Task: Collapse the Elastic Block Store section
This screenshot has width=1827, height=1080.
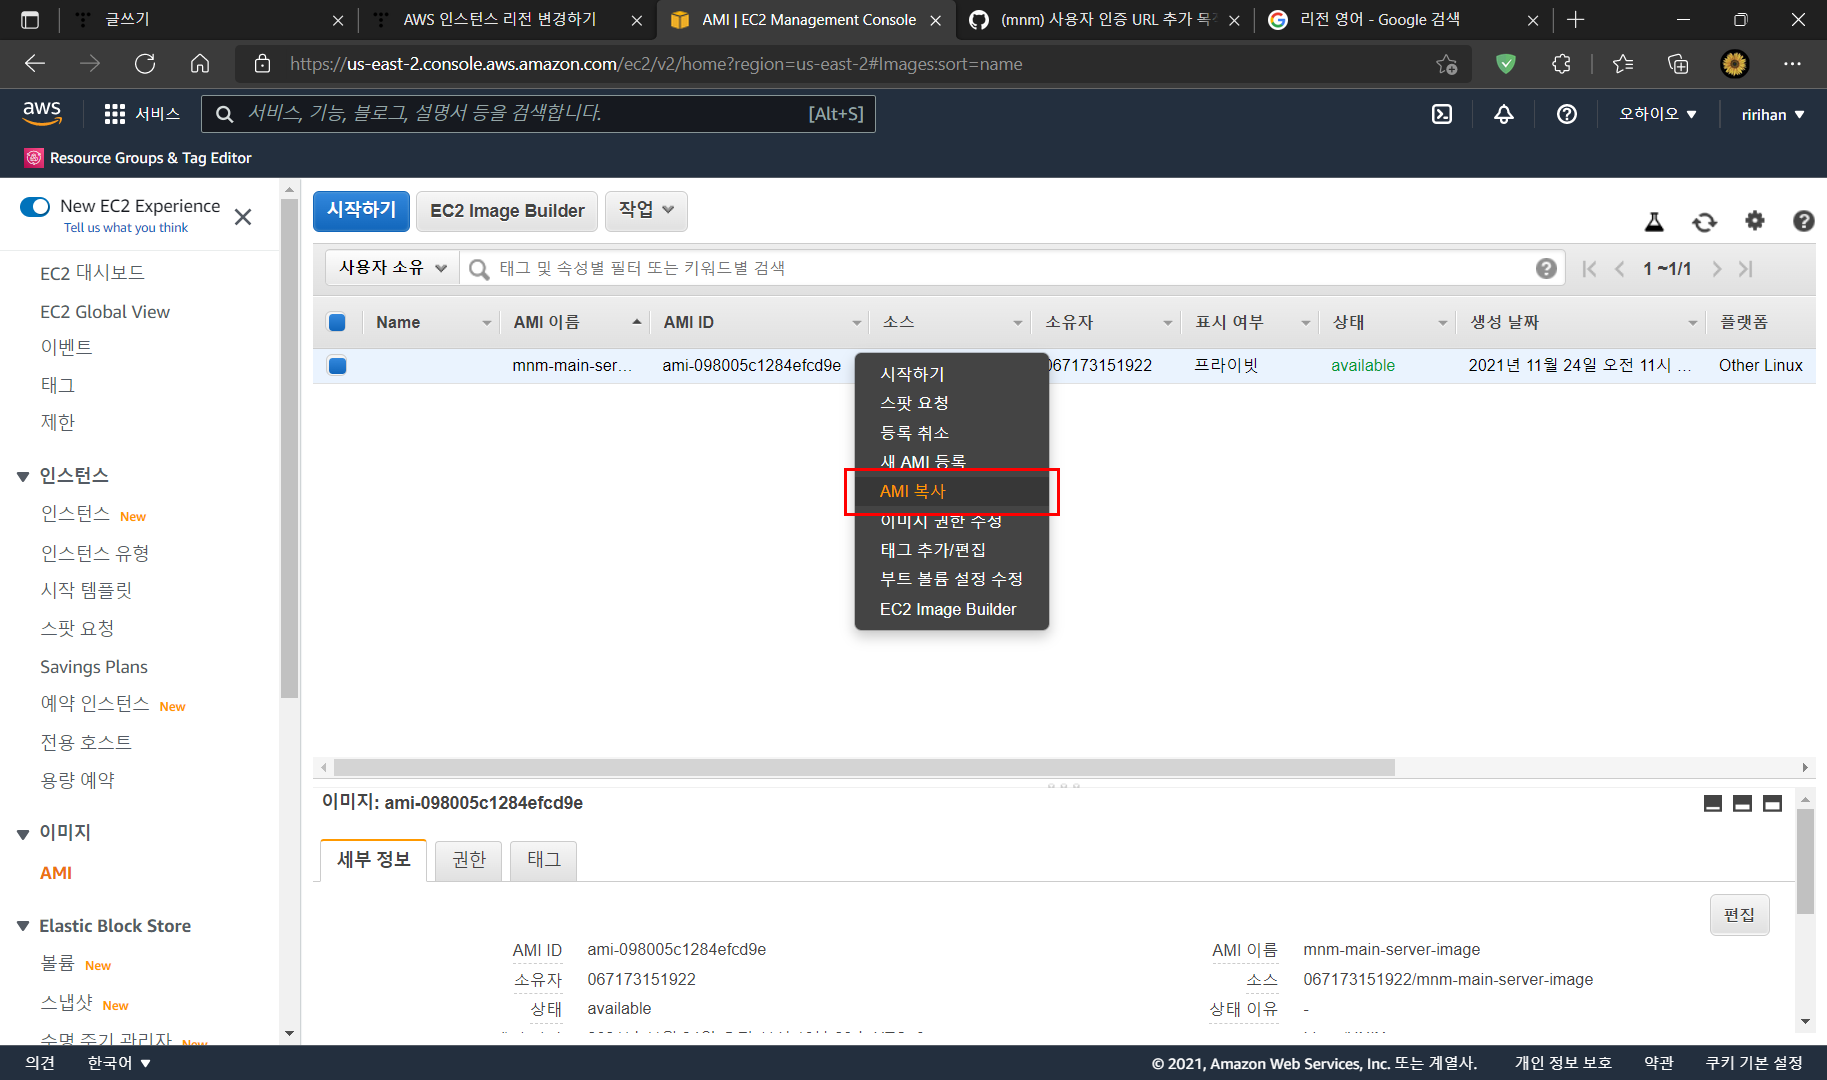Action: [x=24, y=926]
